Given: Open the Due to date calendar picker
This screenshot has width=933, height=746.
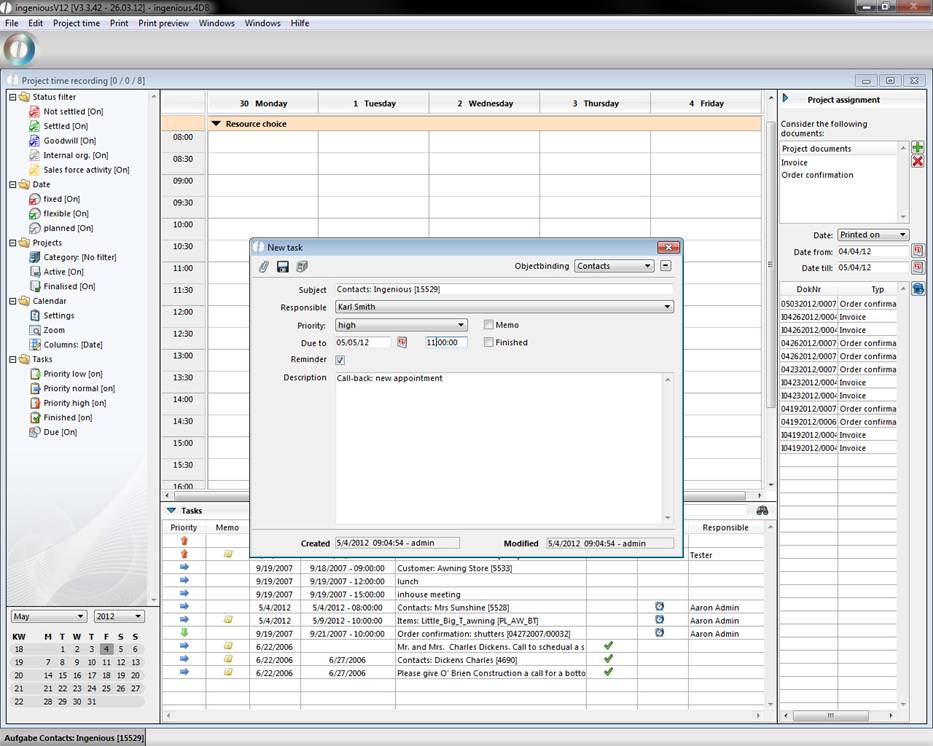Looking at the screenshot, I should pos(402,342).
